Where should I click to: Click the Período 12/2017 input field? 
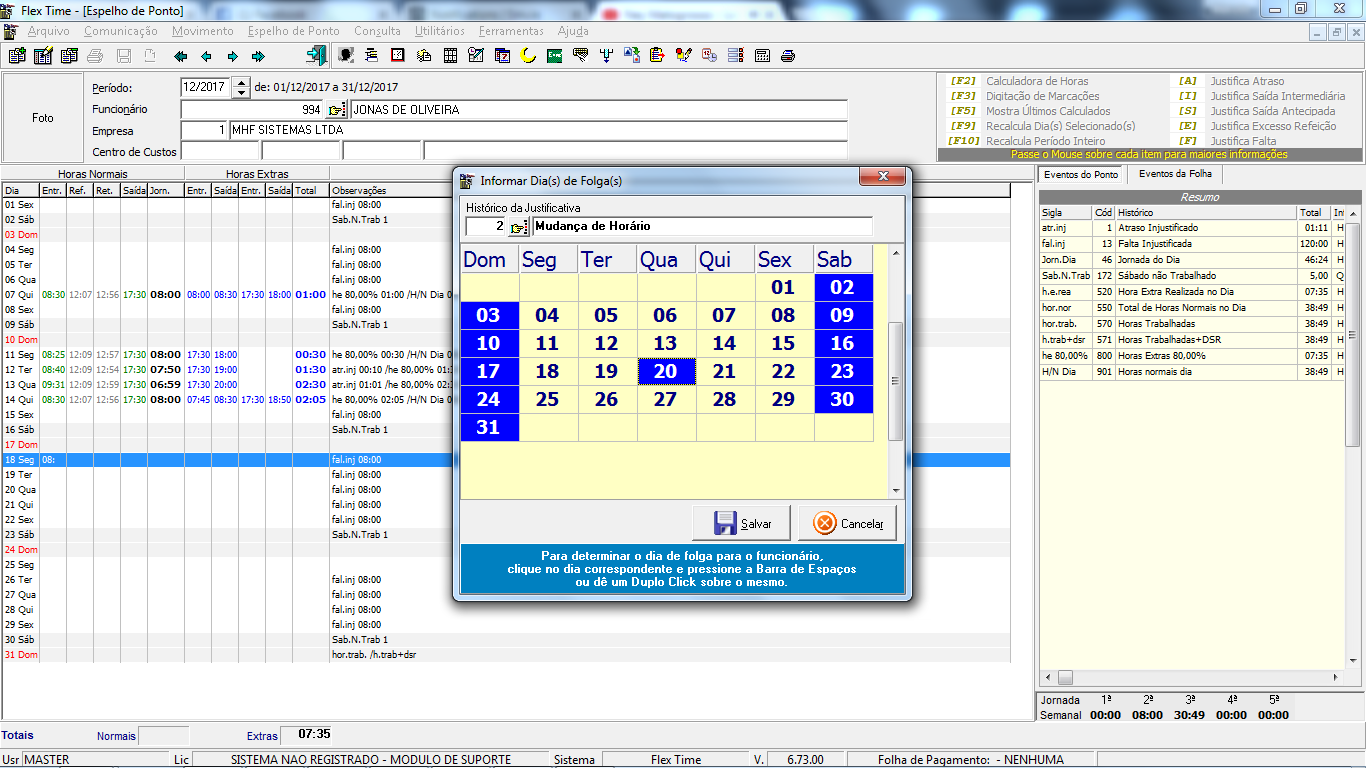206,87
